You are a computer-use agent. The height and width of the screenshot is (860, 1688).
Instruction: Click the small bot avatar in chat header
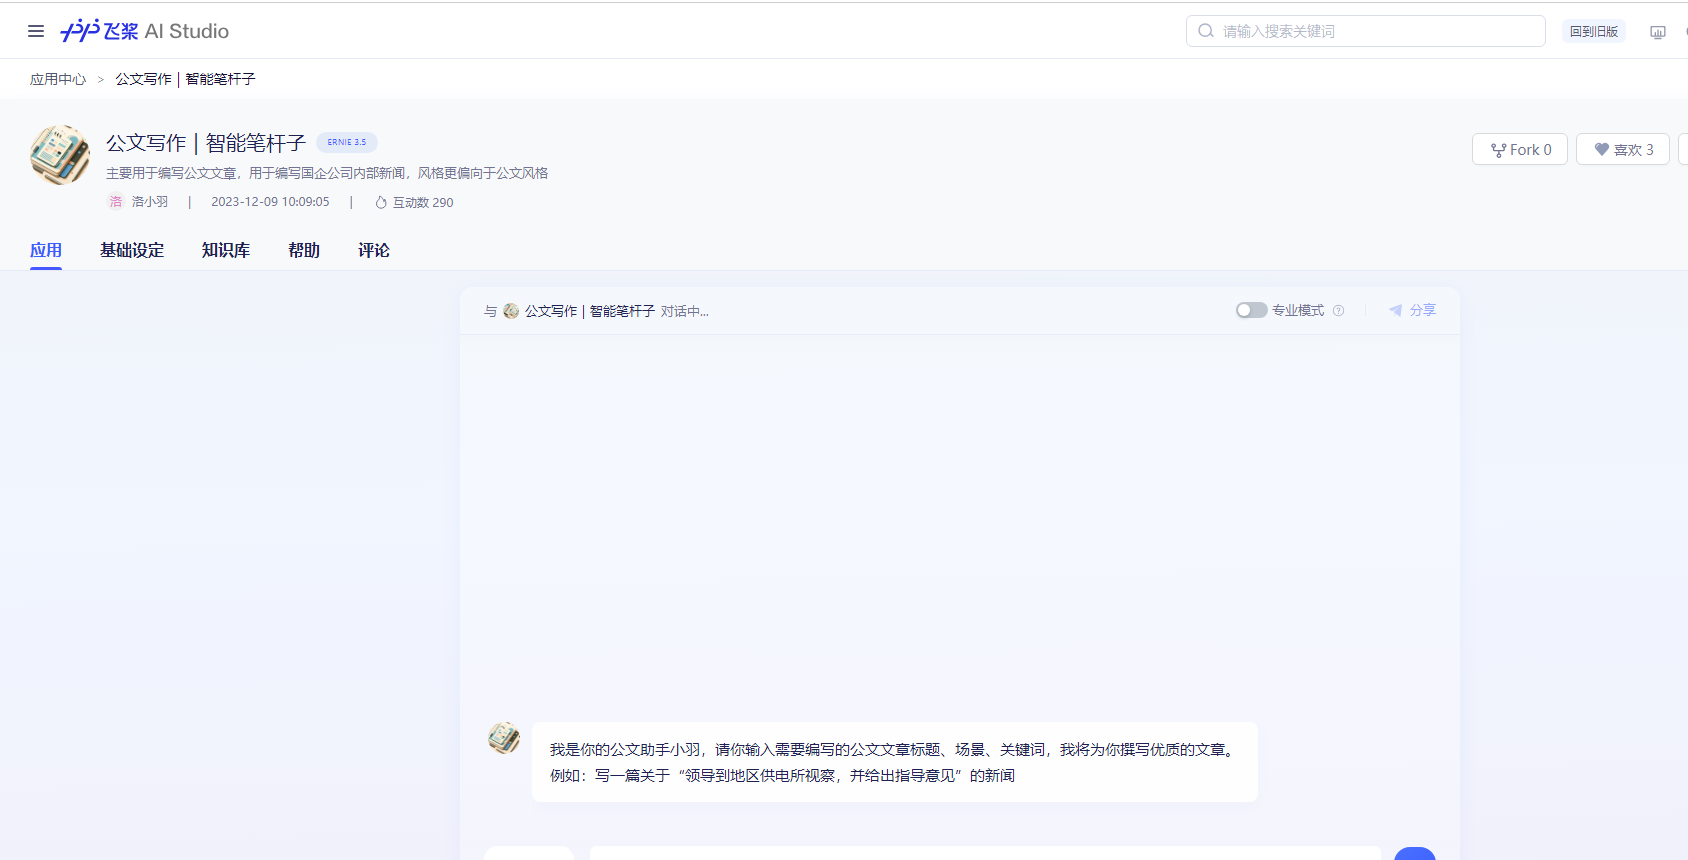point(511,311)
